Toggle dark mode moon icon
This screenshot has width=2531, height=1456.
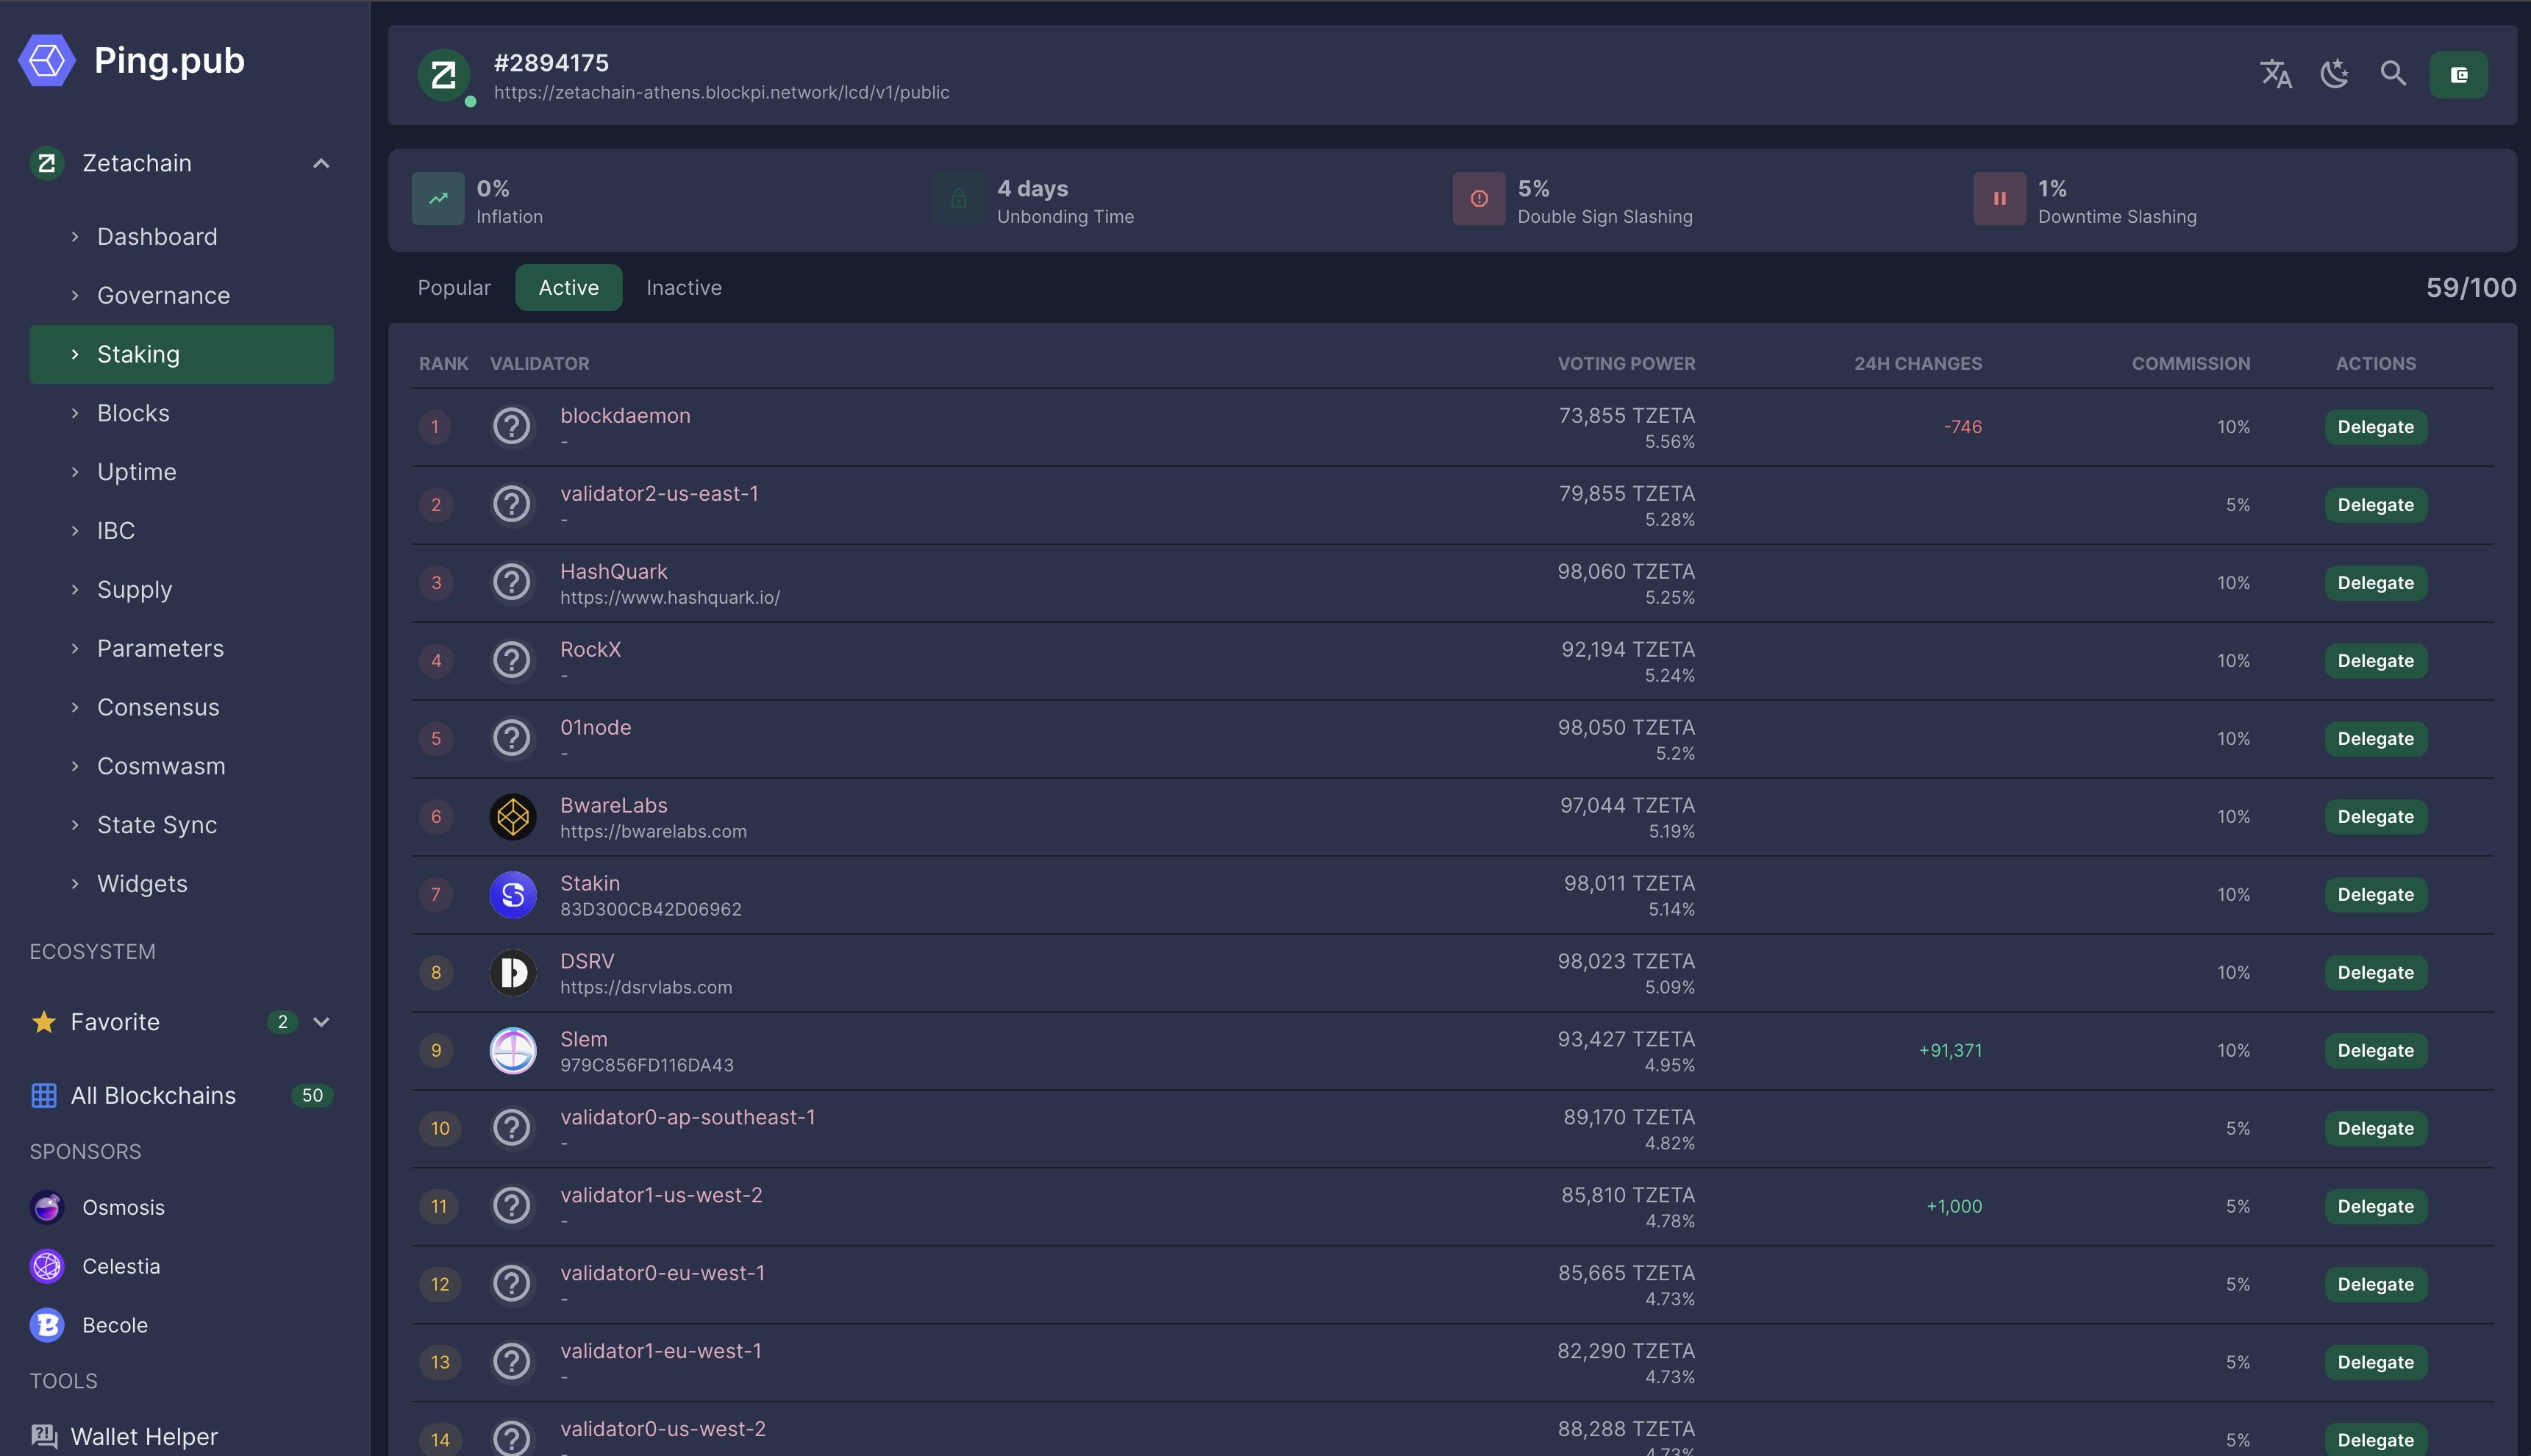(2334, 74)
